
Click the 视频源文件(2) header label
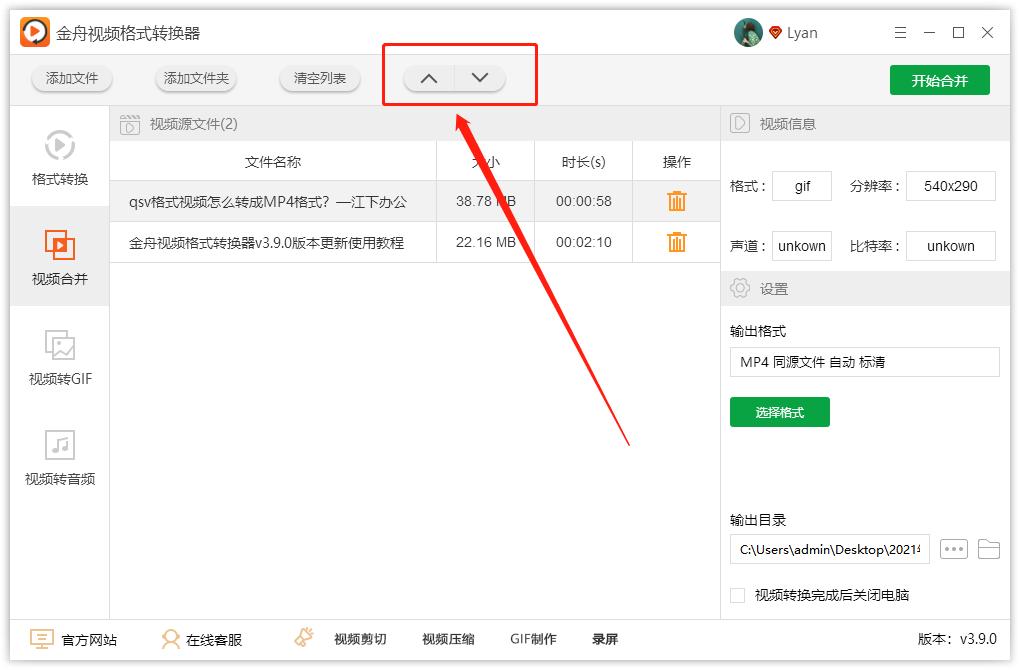(193, 124)
